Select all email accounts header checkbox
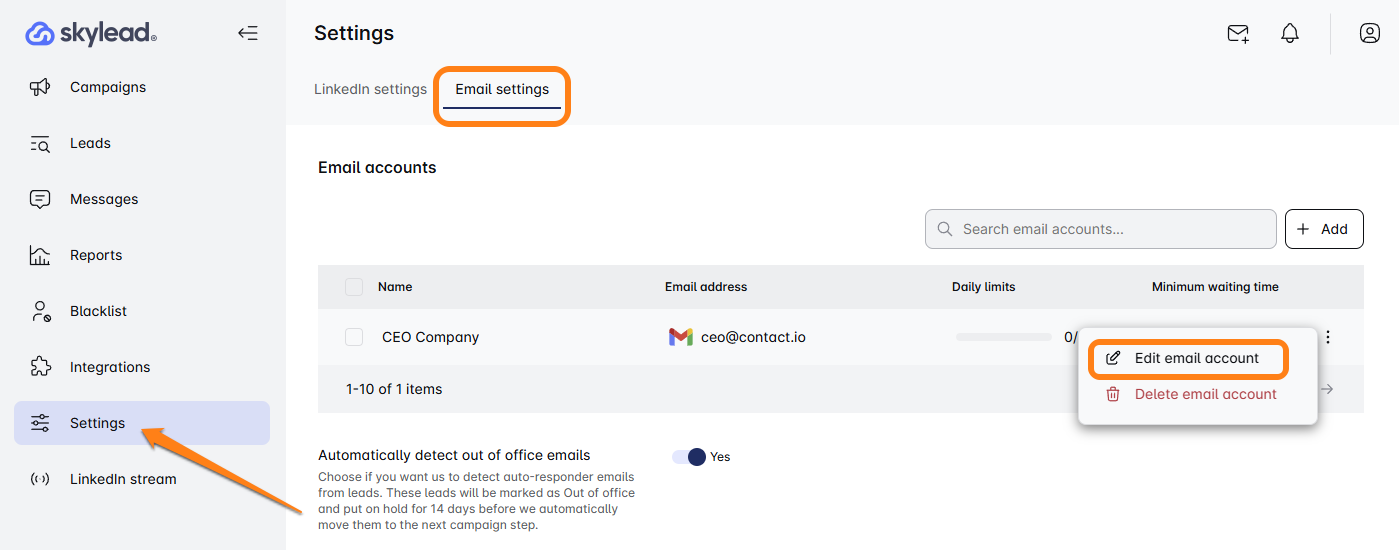Viewport: 1399px width, 550px height. (354, 287)
